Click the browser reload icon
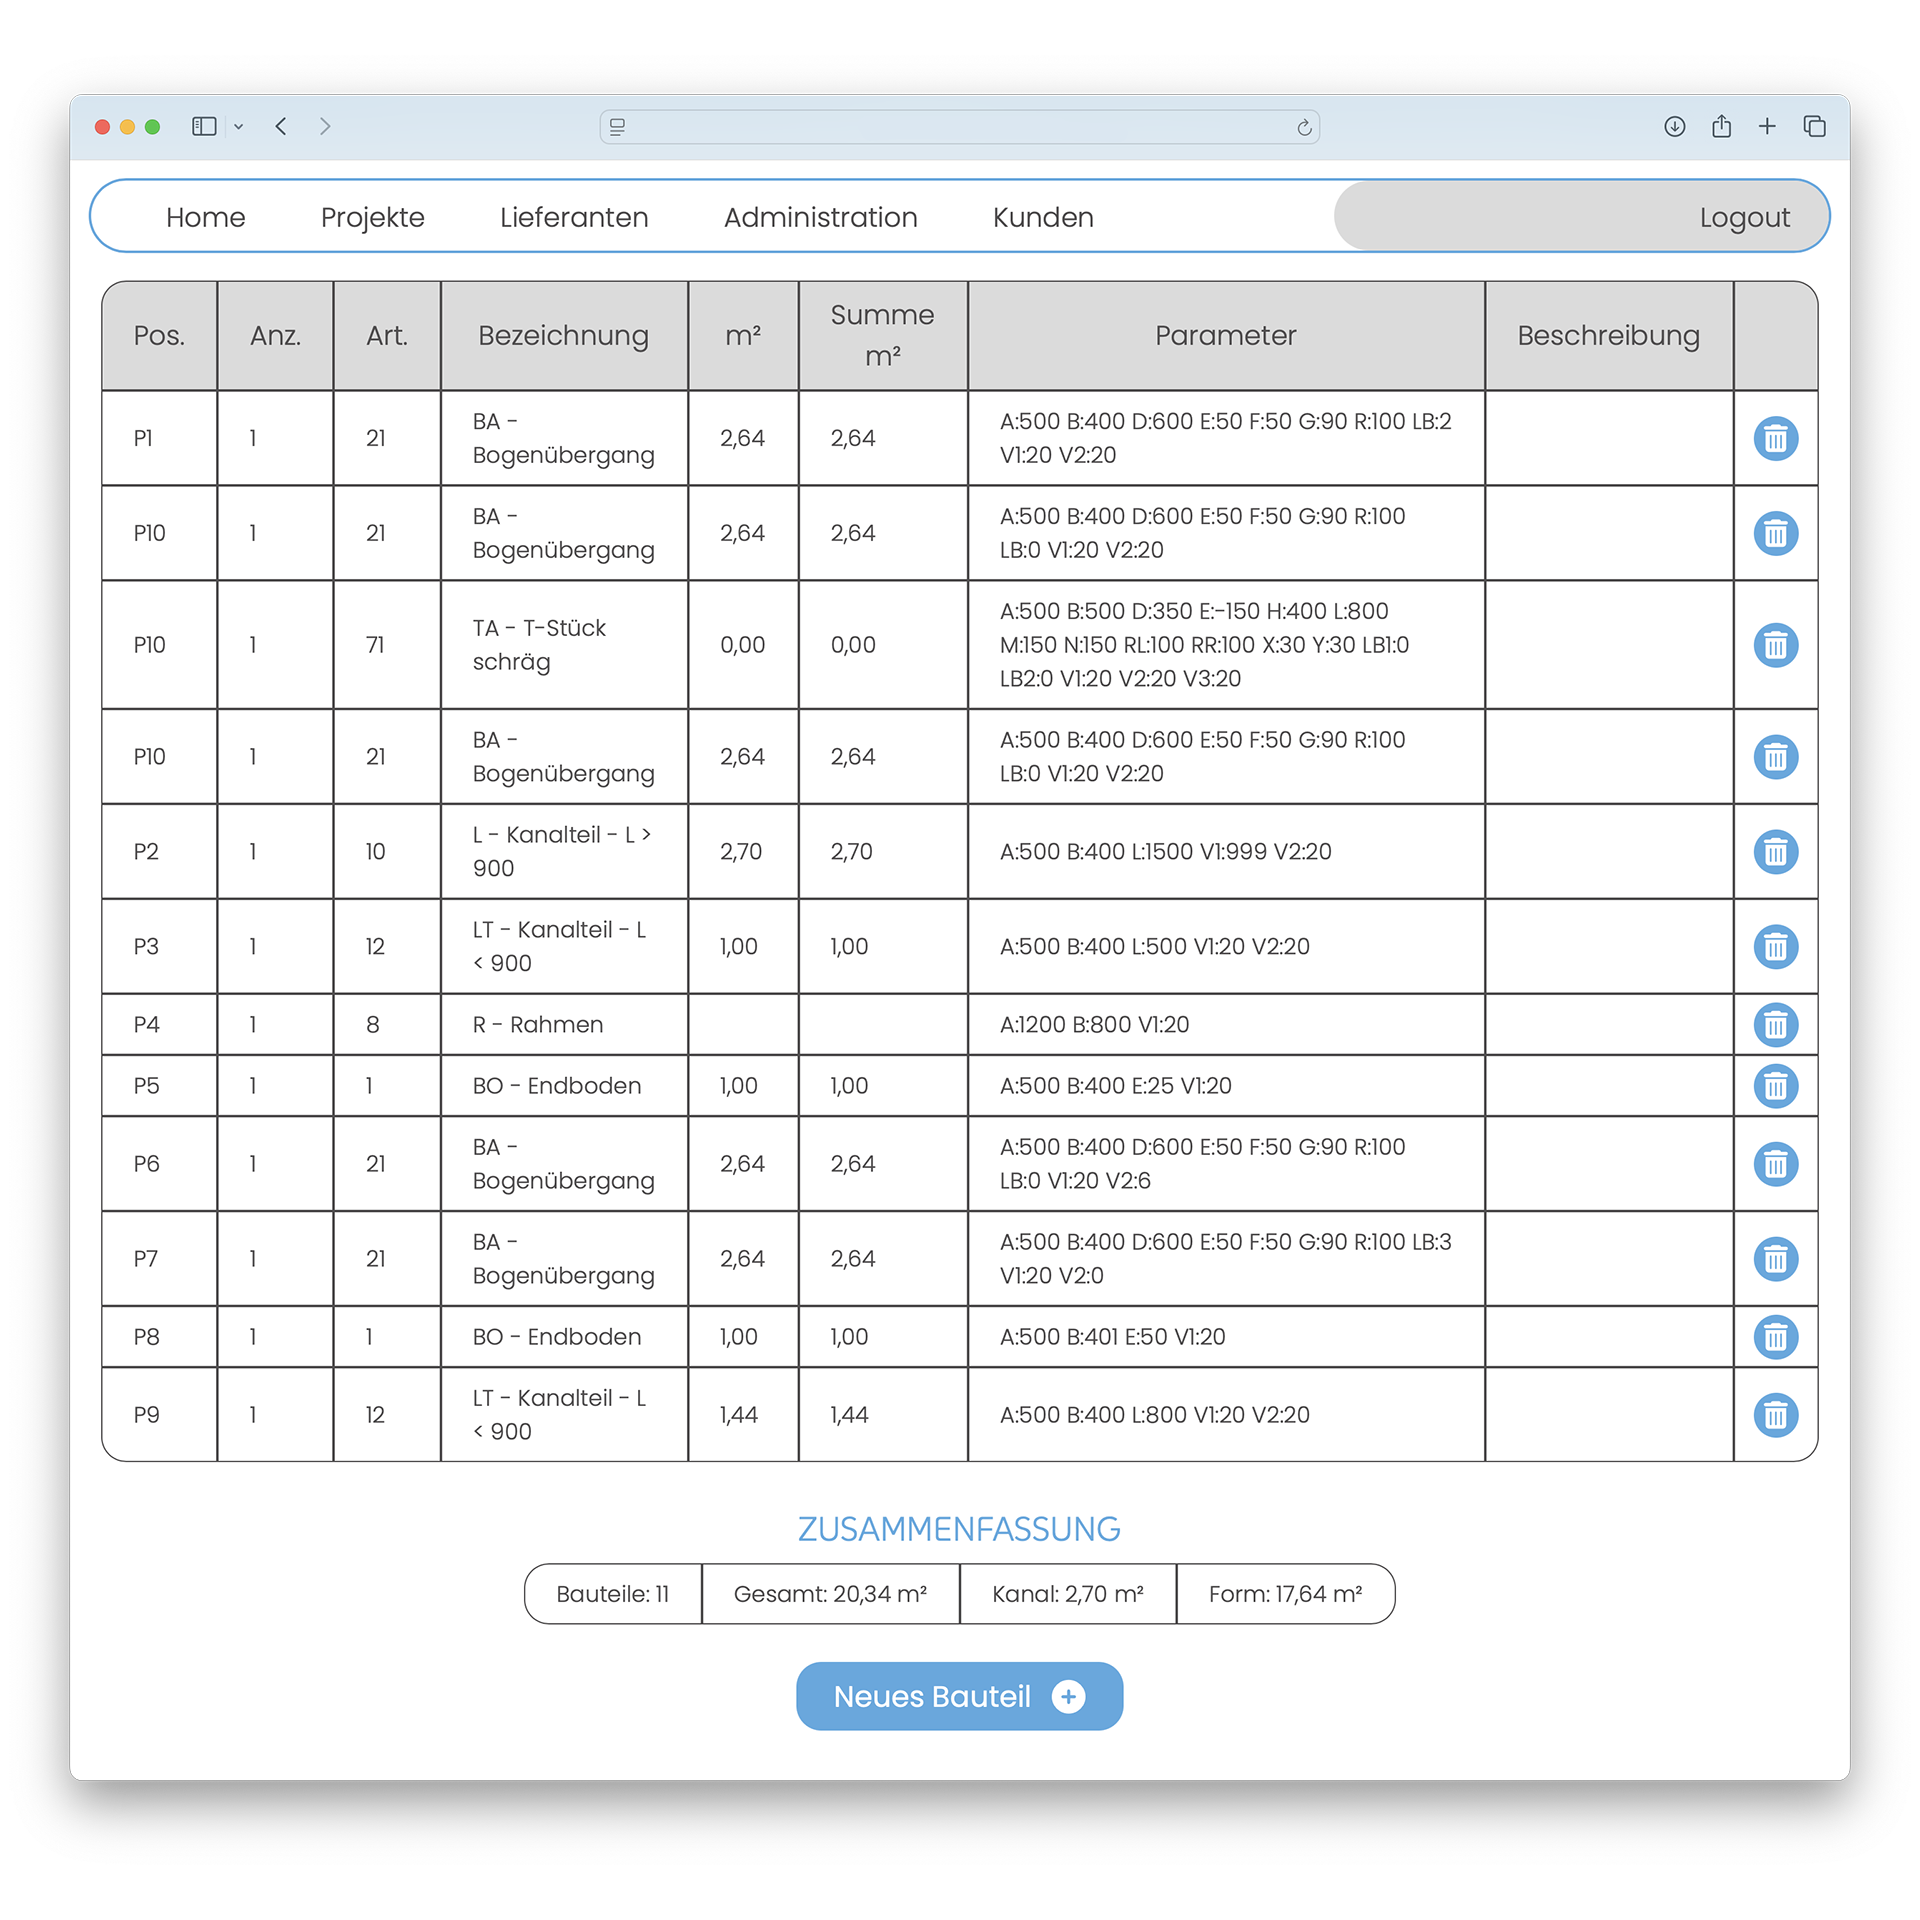 (x=1304, y=127)
